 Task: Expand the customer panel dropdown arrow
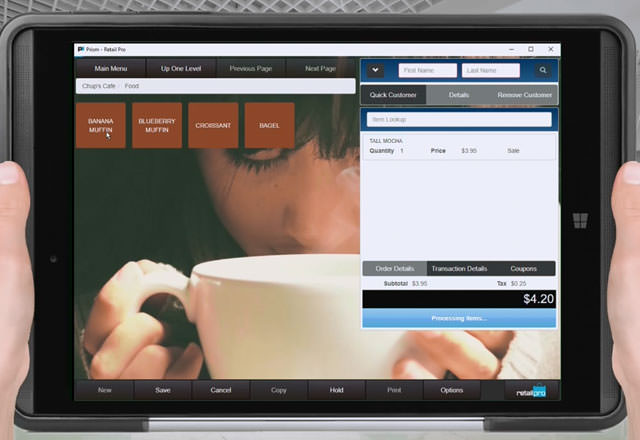[375, 70]
